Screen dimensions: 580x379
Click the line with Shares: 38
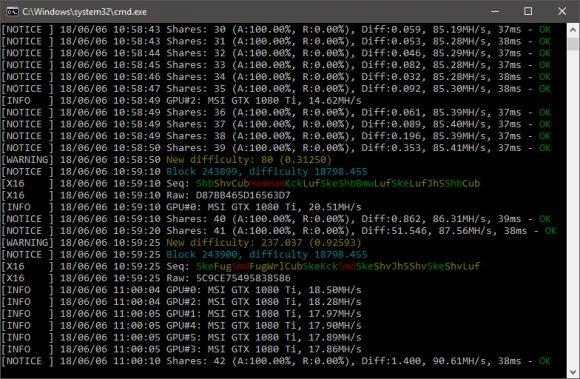tap(276, 136)
